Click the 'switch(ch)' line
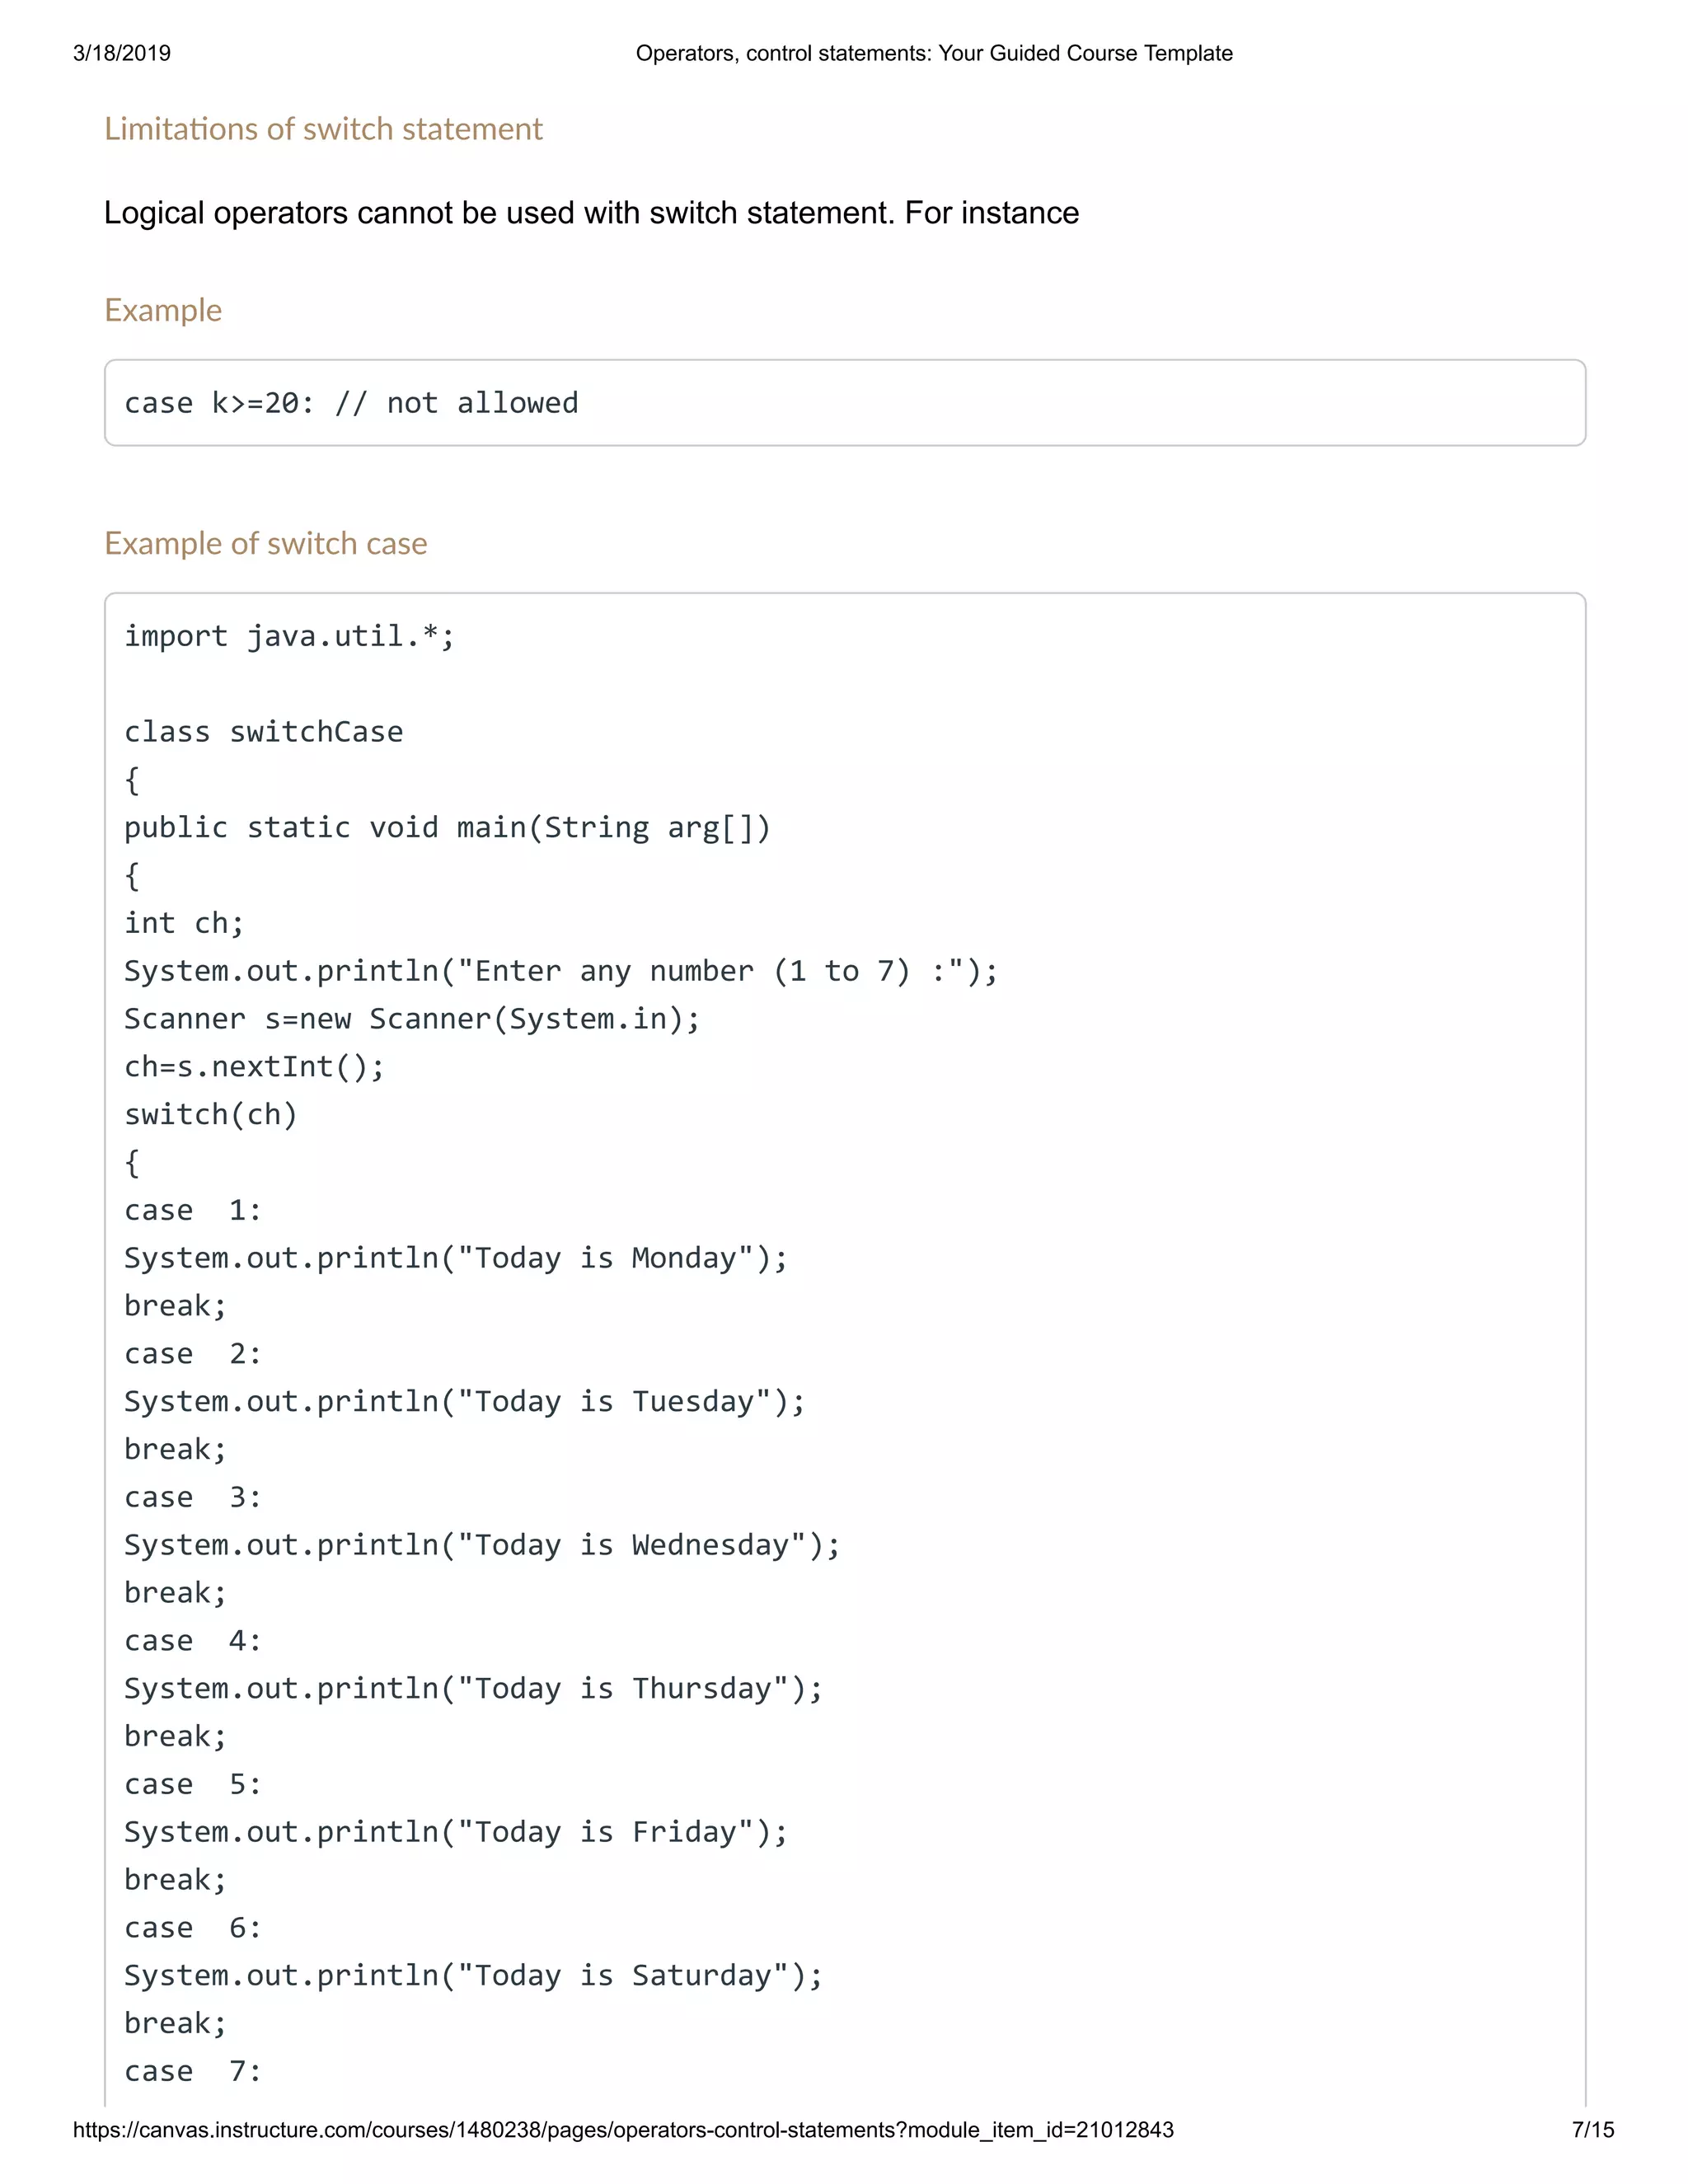This screenshot has width=1688, height=2184. click(211, 1114)
